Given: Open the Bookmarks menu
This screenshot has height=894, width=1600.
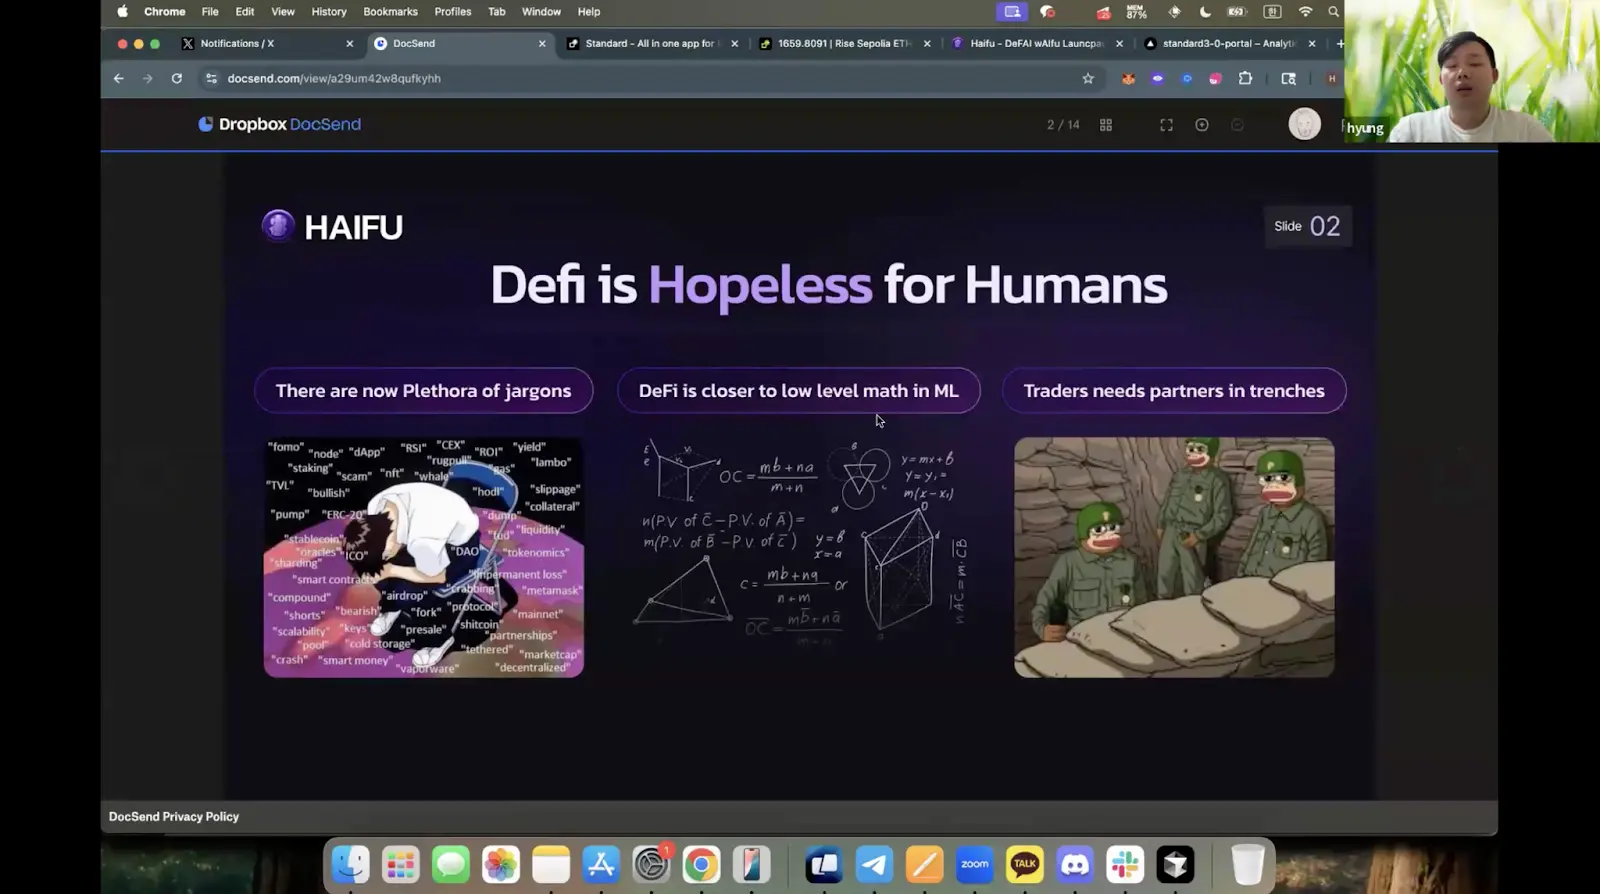Looking at the screenshot, I should [x=390, y=12].
